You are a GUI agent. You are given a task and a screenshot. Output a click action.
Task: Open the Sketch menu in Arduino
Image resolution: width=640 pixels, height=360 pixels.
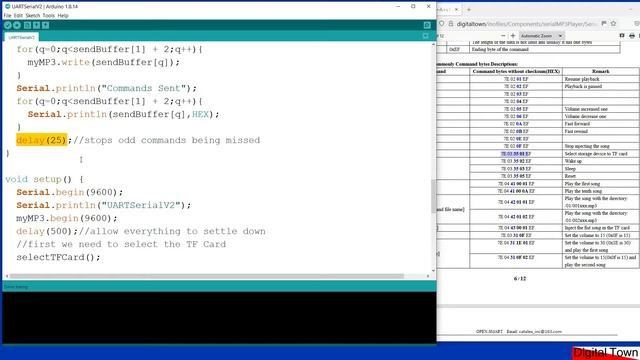tap(33, 16)
